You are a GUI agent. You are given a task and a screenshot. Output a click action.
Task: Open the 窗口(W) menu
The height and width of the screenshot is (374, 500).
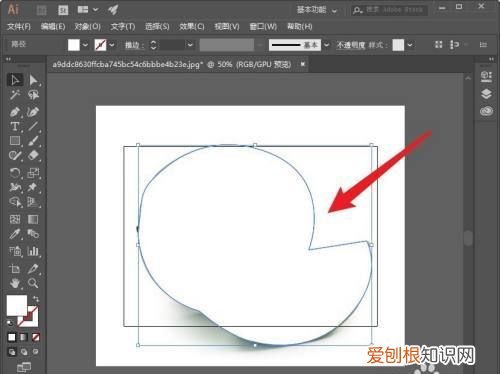(x=263, y=27)
